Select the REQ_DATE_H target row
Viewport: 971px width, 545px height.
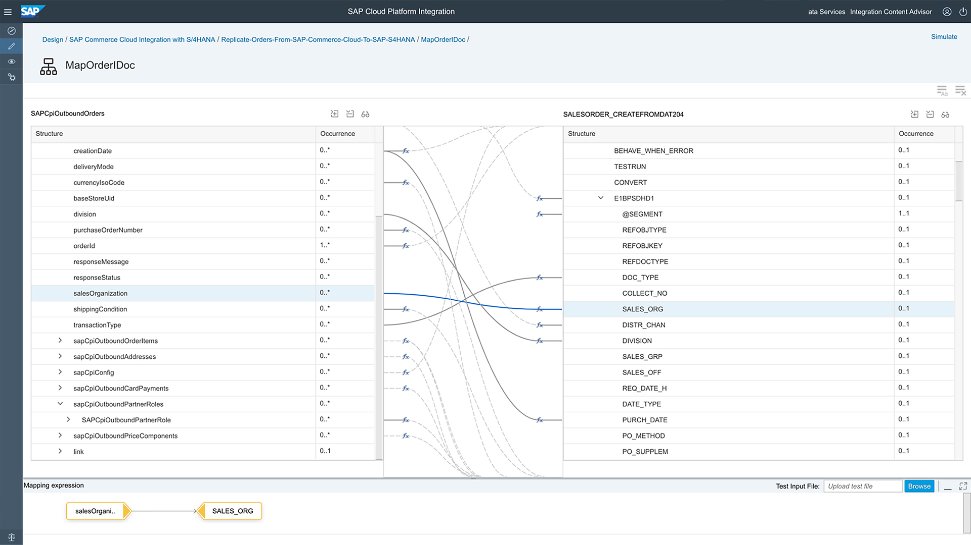[759, 388]
